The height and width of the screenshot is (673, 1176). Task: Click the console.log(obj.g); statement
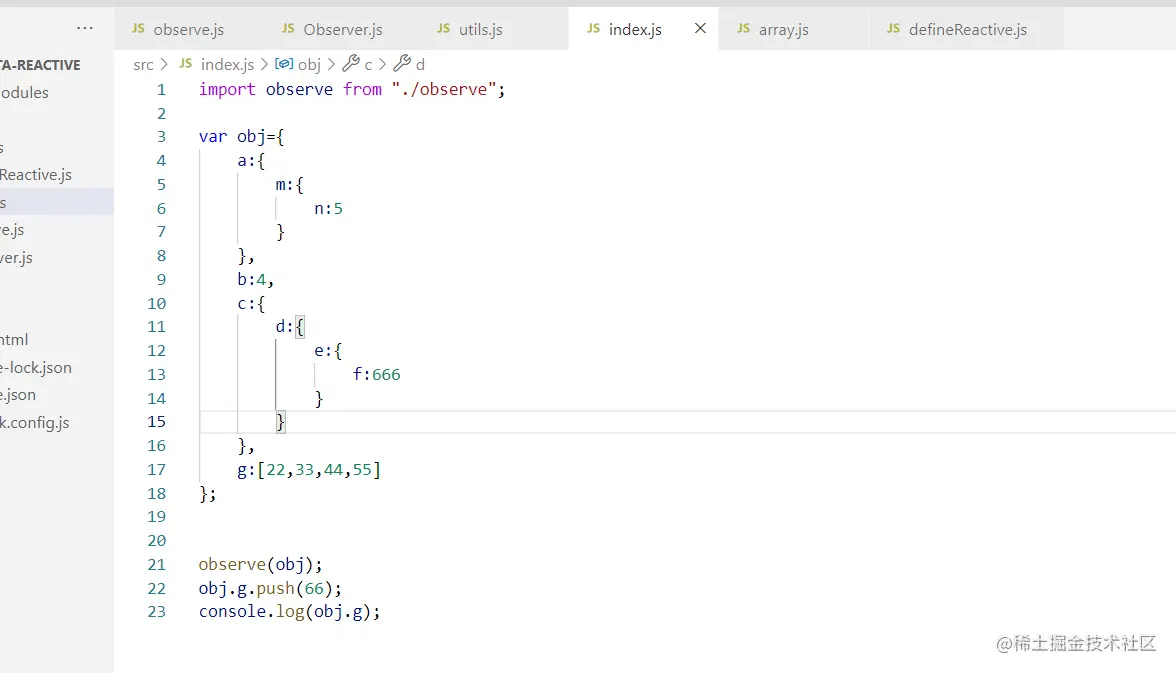[290, 611]
